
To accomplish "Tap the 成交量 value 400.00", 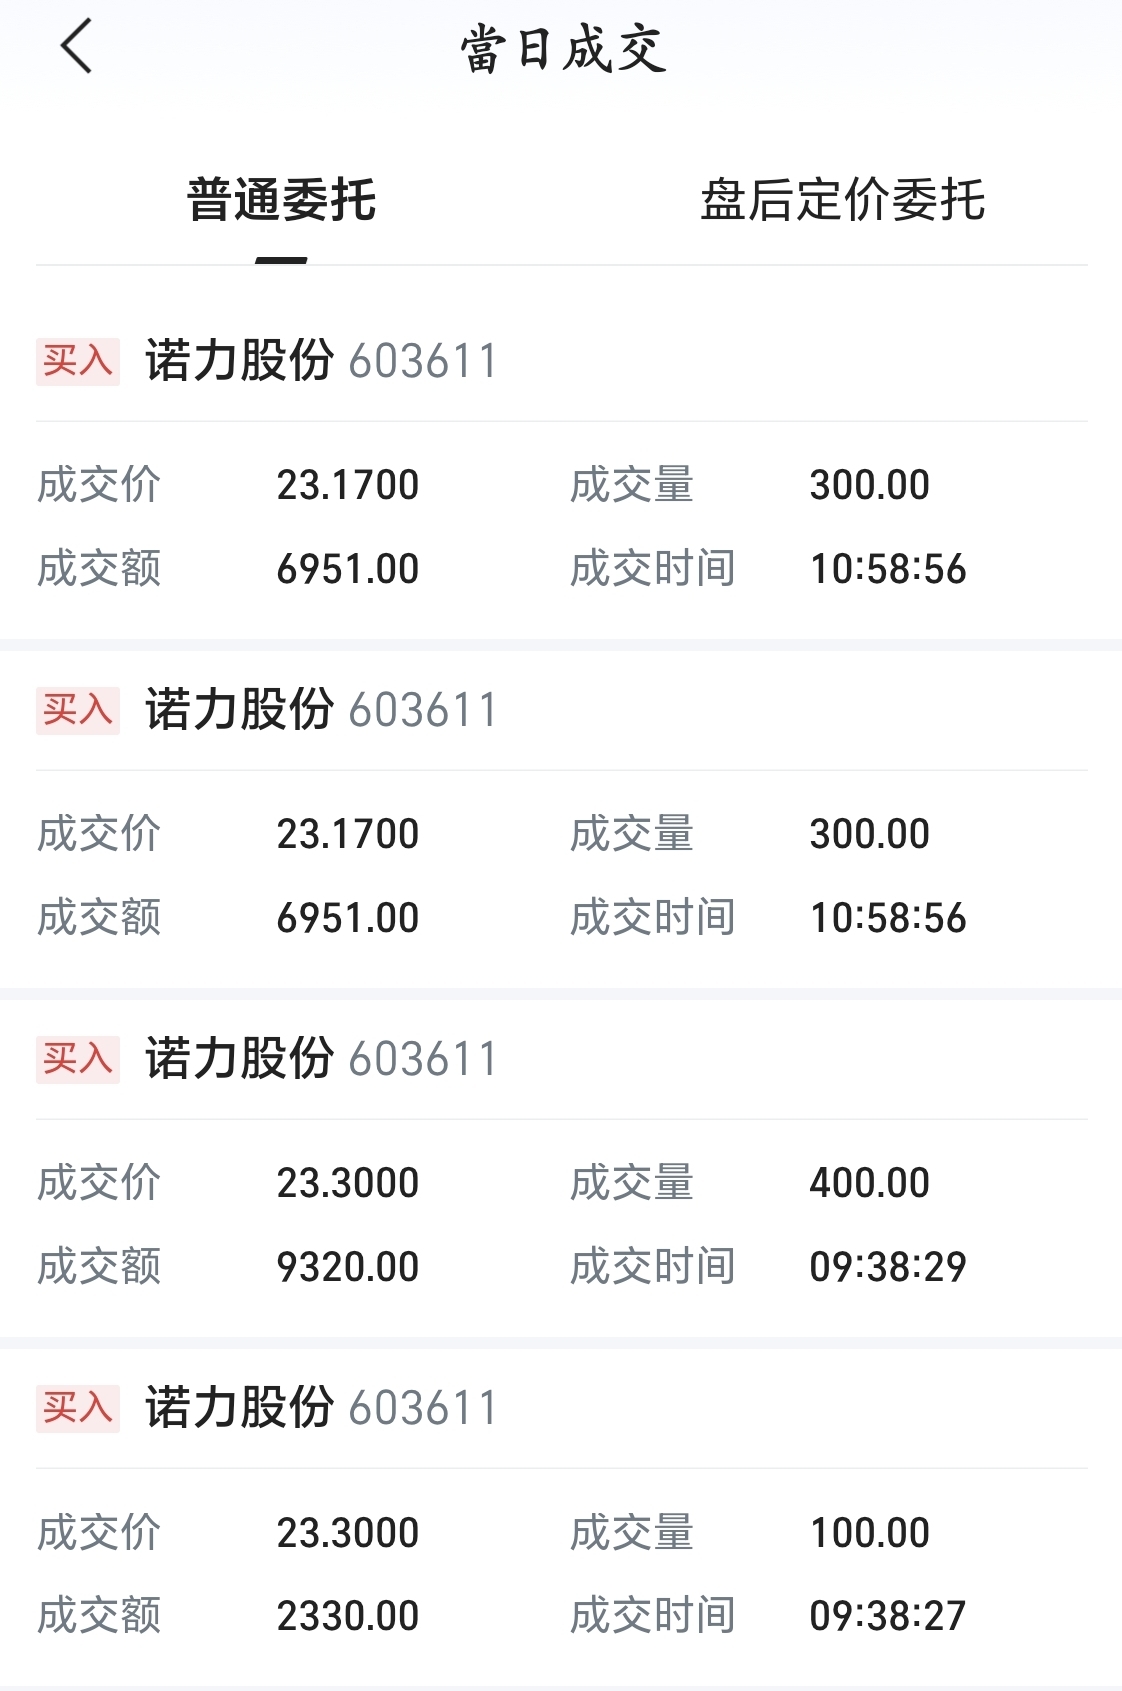I will tap(870, 1183).
